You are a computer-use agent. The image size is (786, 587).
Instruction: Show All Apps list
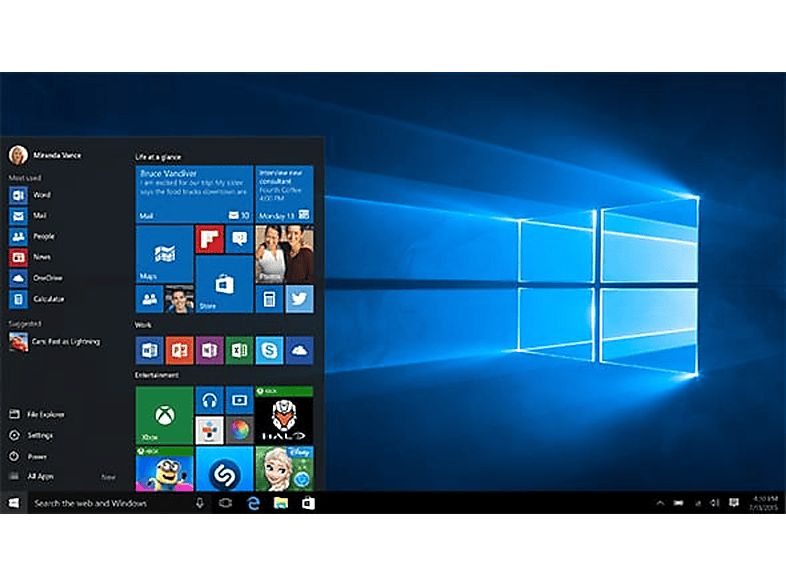(32, 476)
